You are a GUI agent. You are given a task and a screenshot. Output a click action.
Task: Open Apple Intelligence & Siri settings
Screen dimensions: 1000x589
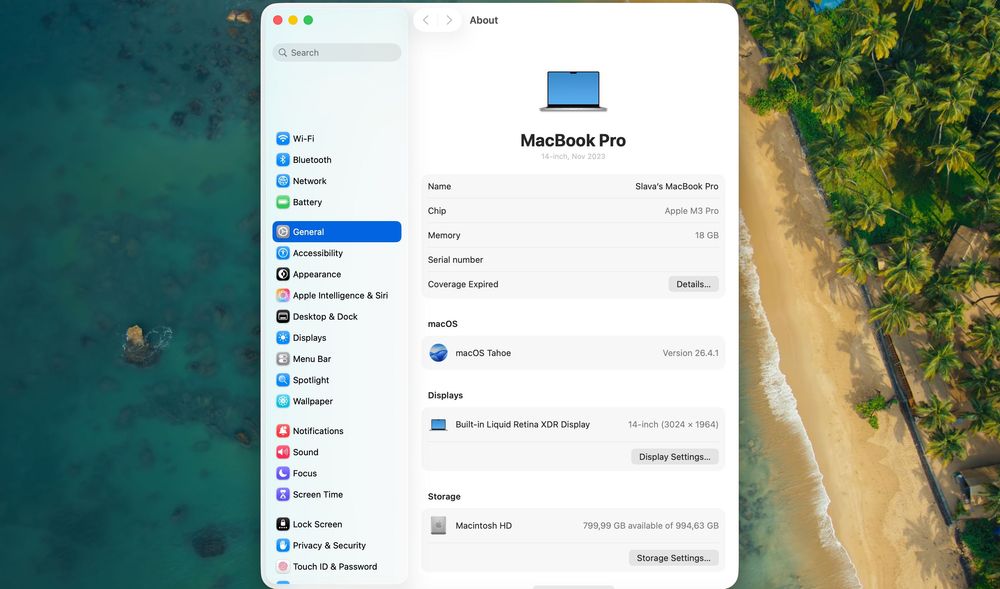tap(337, 295)
